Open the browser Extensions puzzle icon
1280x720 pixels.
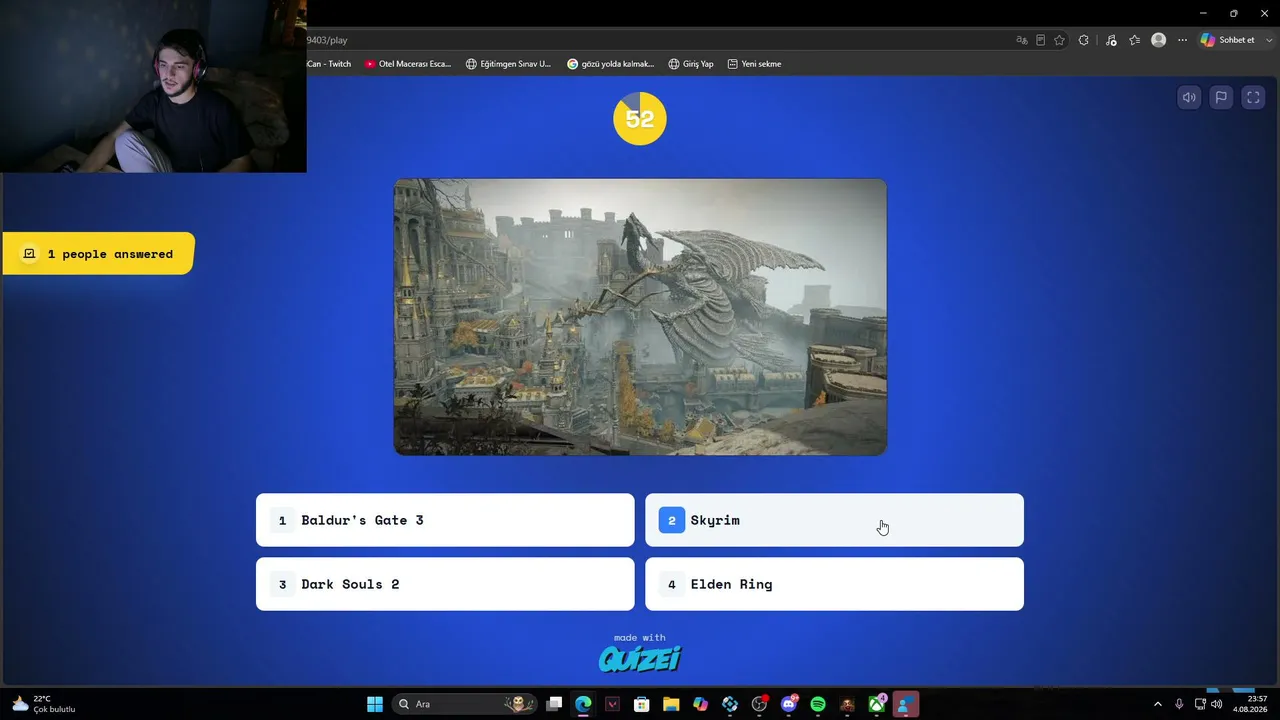click(x=1083, y=40)
